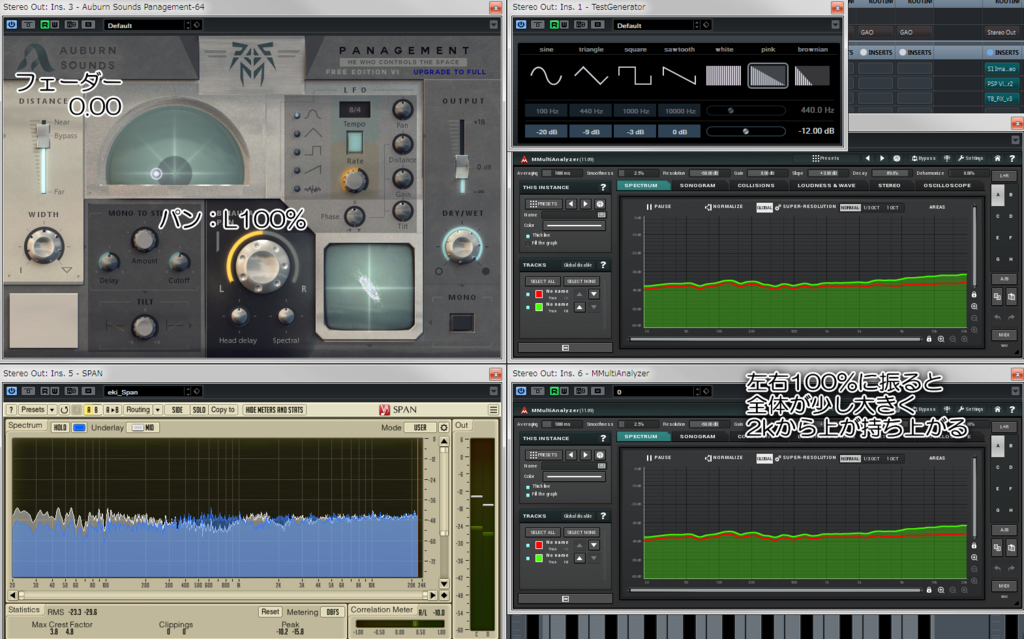The width and height of the screenshot is (1024, 639).
Task: Switch to STEREO tab in upper MMultiAnalyzer
Action: click(889, 186)
